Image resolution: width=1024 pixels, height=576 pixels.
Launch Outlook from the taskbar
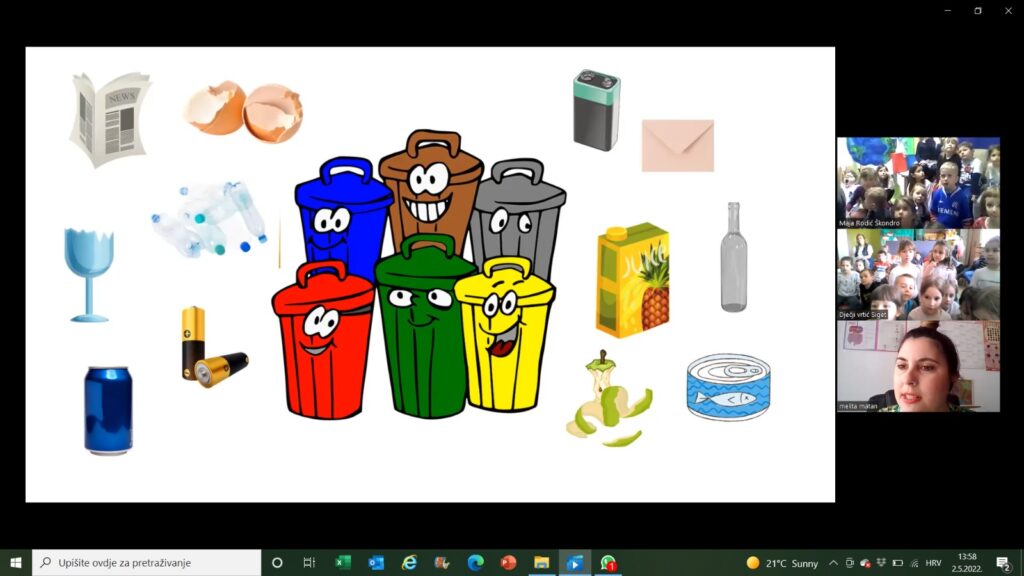coord(376,563)
